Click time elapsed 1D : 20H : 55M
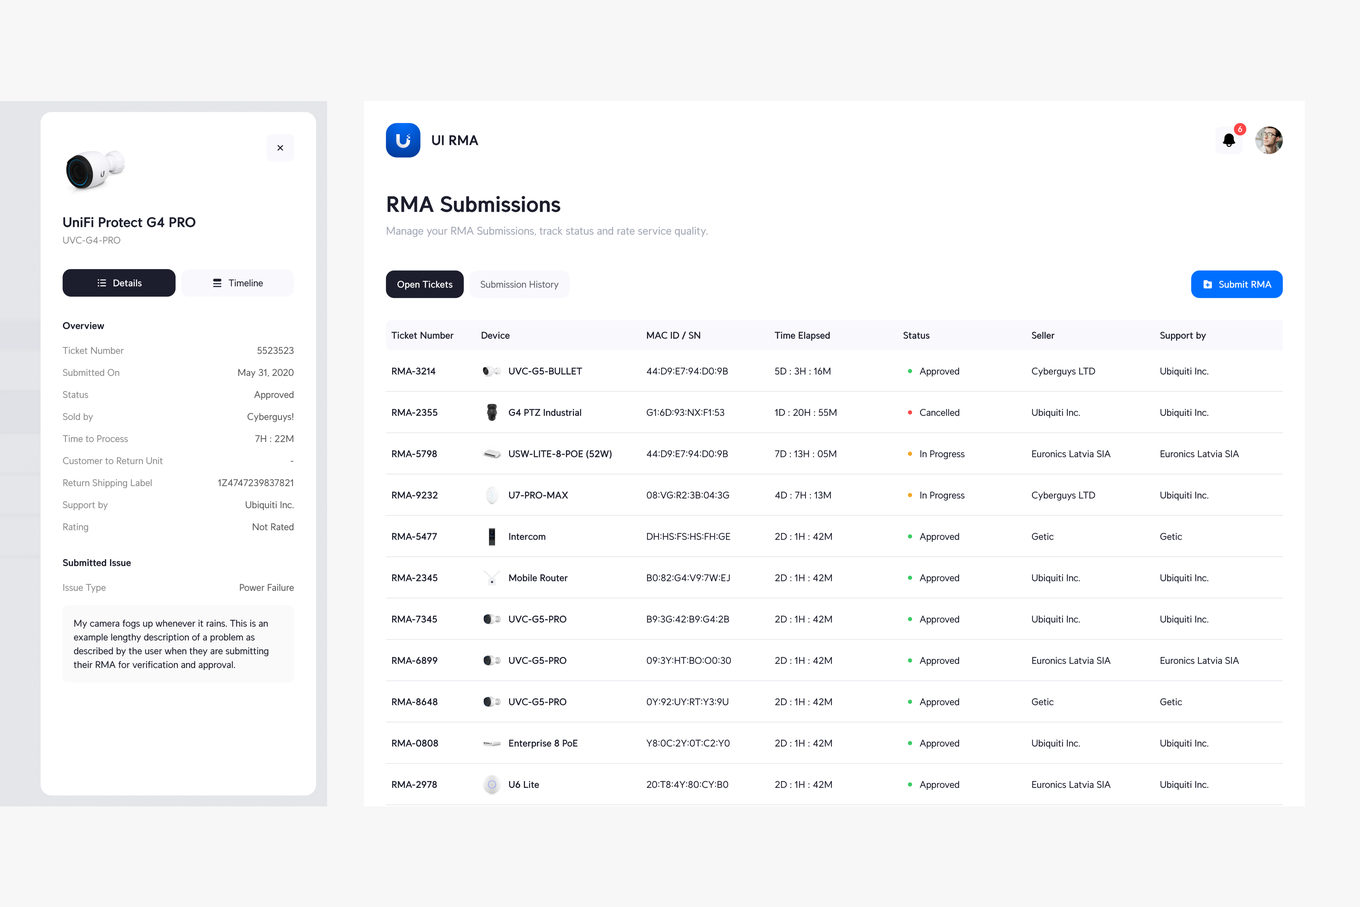The width and height of the screenshot is (1360, 907). 805,412
